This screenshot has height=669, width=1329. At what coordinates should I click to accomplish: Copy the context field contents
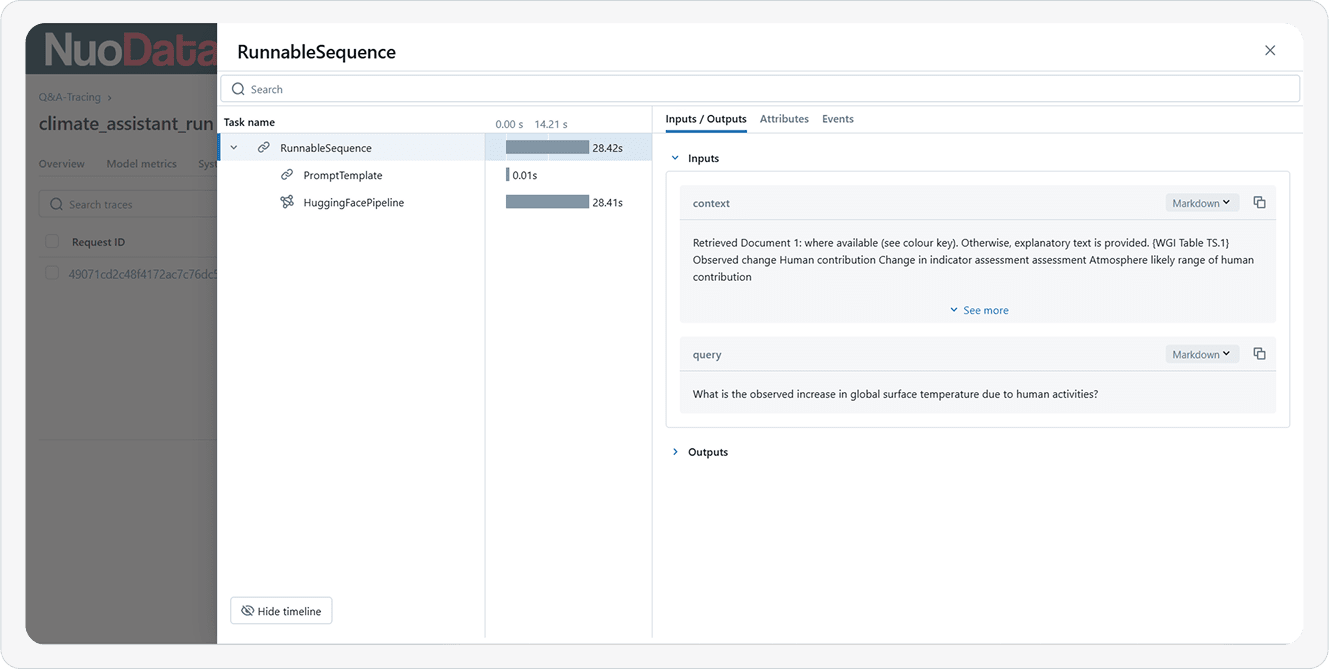pos(1260,203)
